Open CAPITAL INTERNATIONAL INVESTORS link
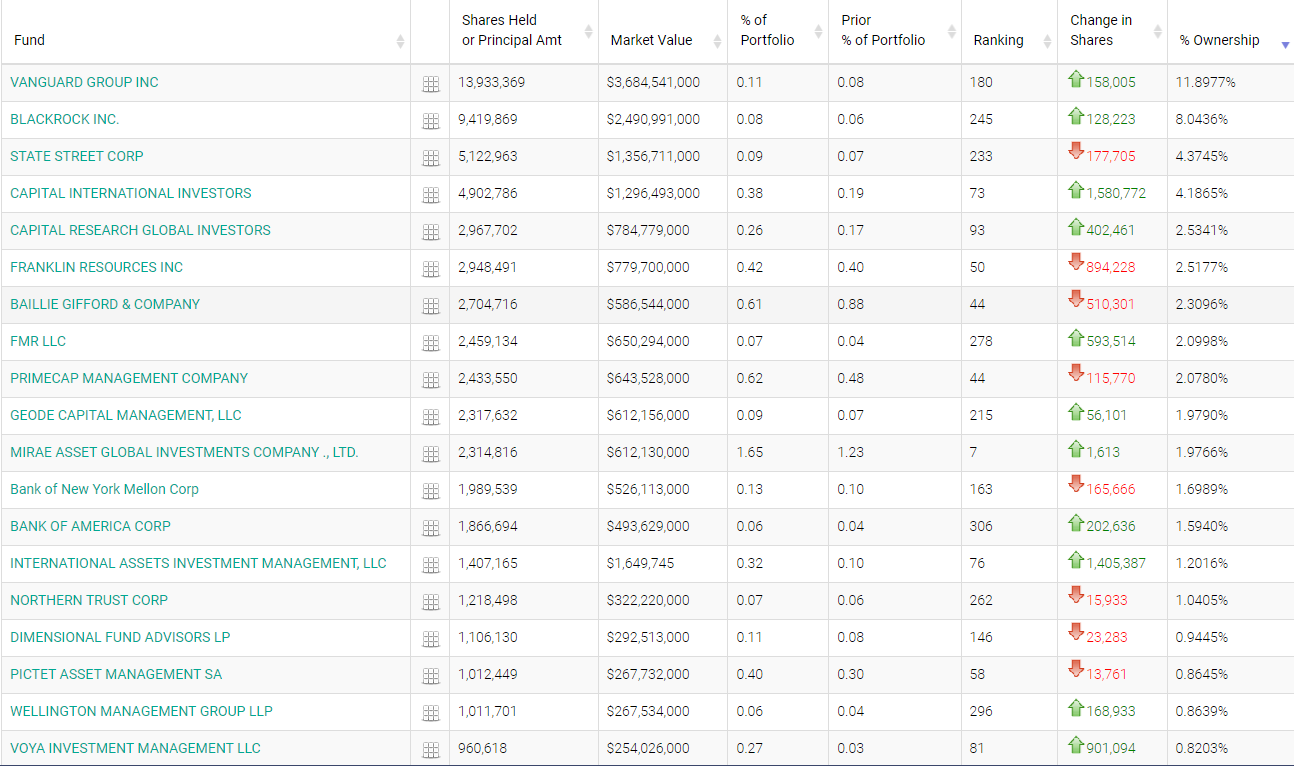Image resolution: width=1294 pixels, height=766 pixels. pos(131,193)
